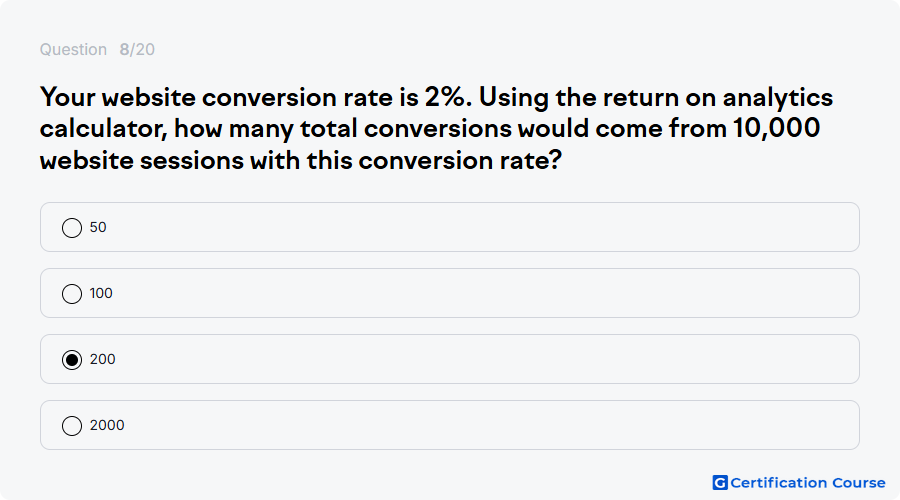Viewport: 900px width, 500px height.
Task: Click the '2%' value in the question
Action: [x=445, y=97]
